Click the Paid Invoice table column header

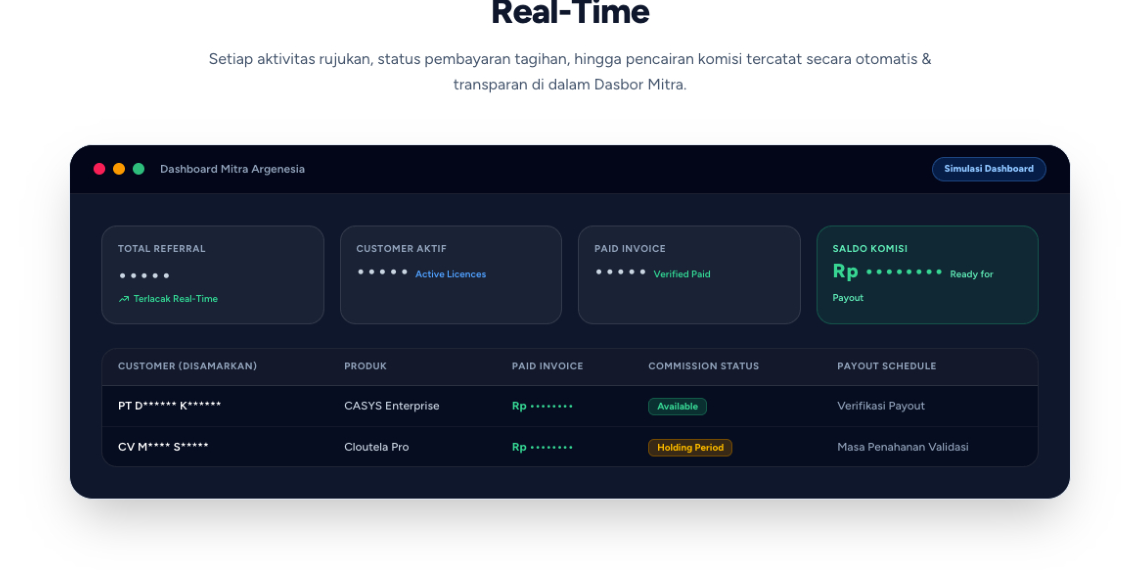[548, 367]
